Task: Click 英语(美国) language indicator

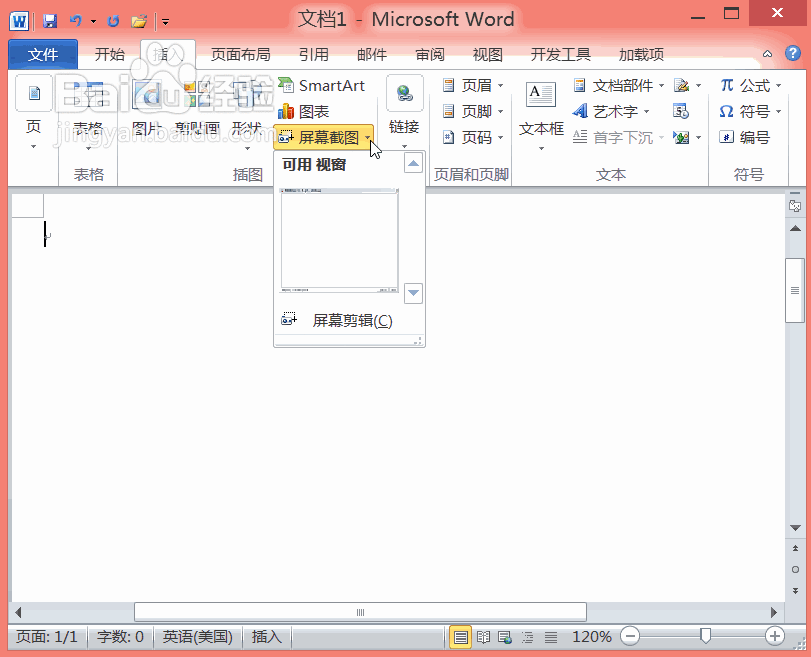Action: pos(198,637)
